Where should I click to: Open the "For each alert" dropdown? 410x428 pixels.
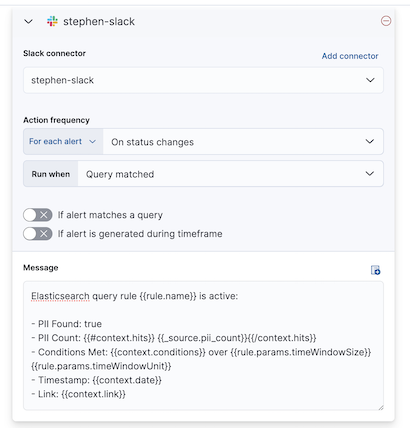click(63, 141)
